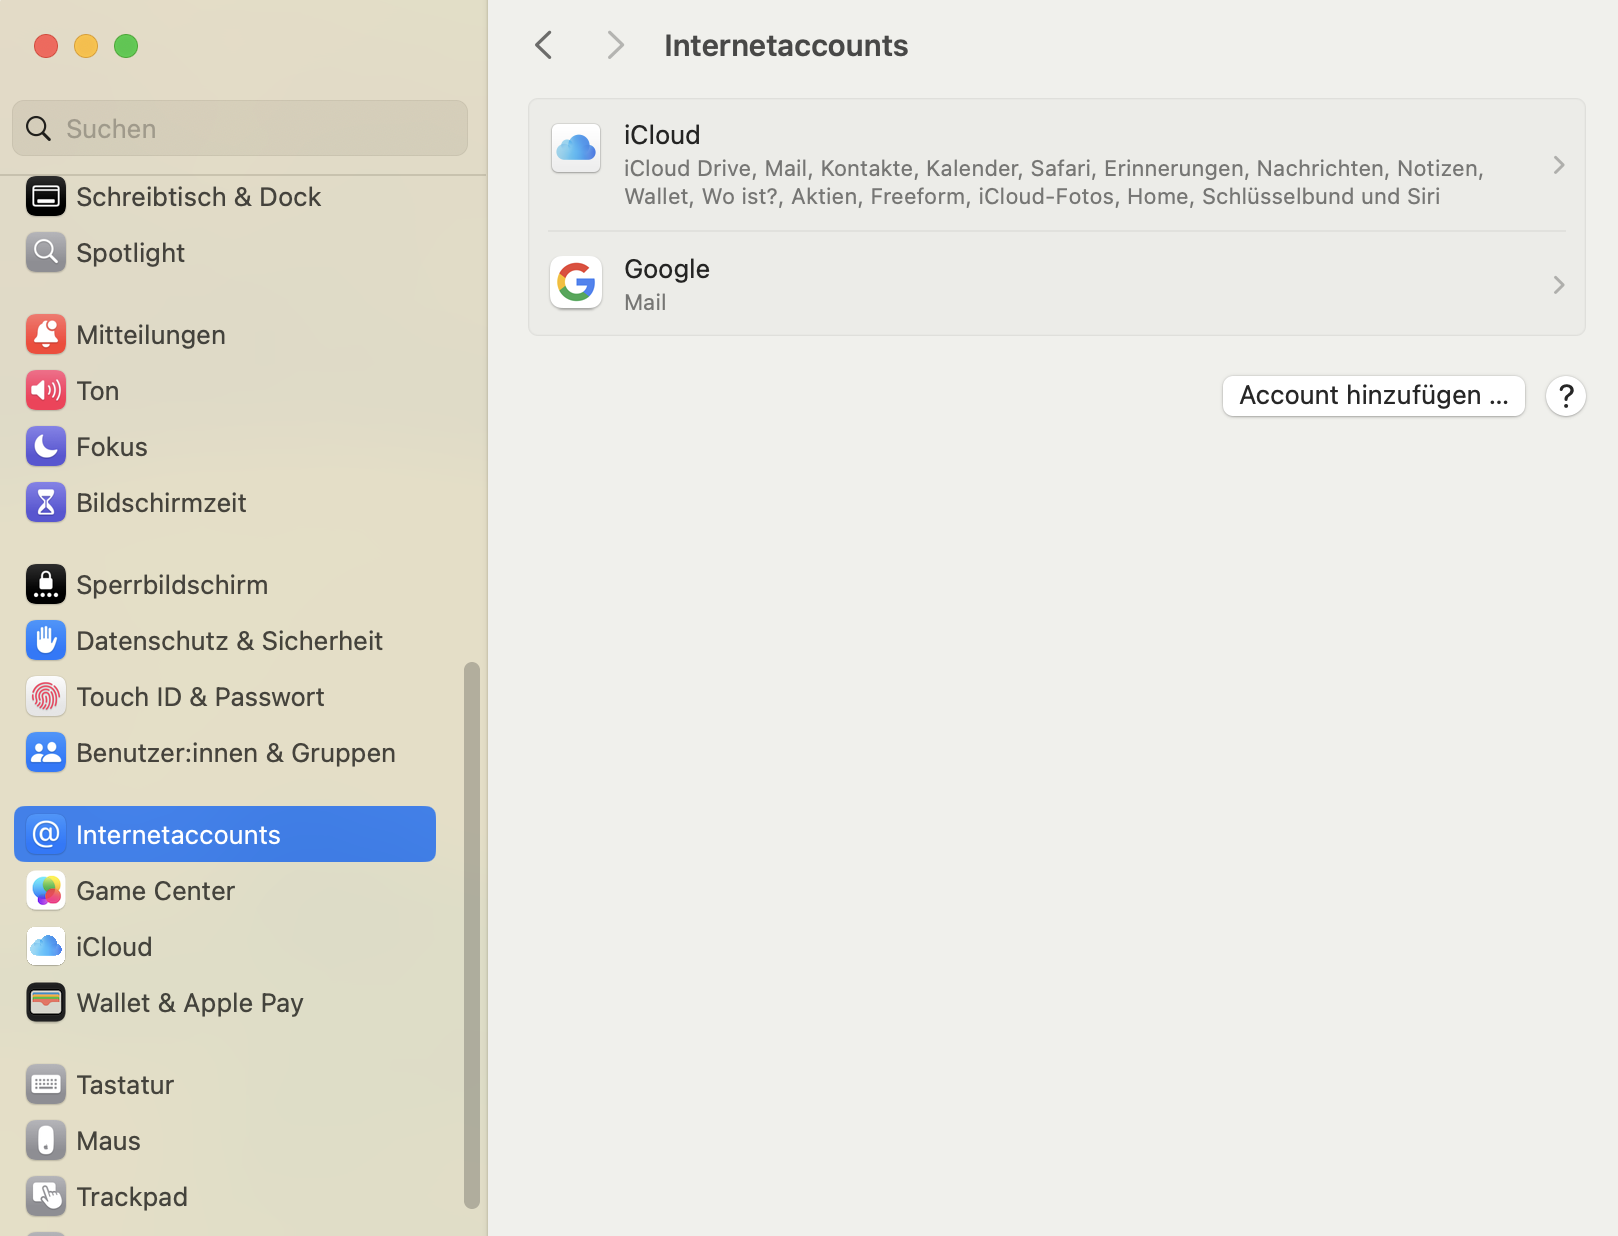This screenshot has width=1618, height=1236.
Task: Click the Mitteilungen bell icon
Action: 46,335
